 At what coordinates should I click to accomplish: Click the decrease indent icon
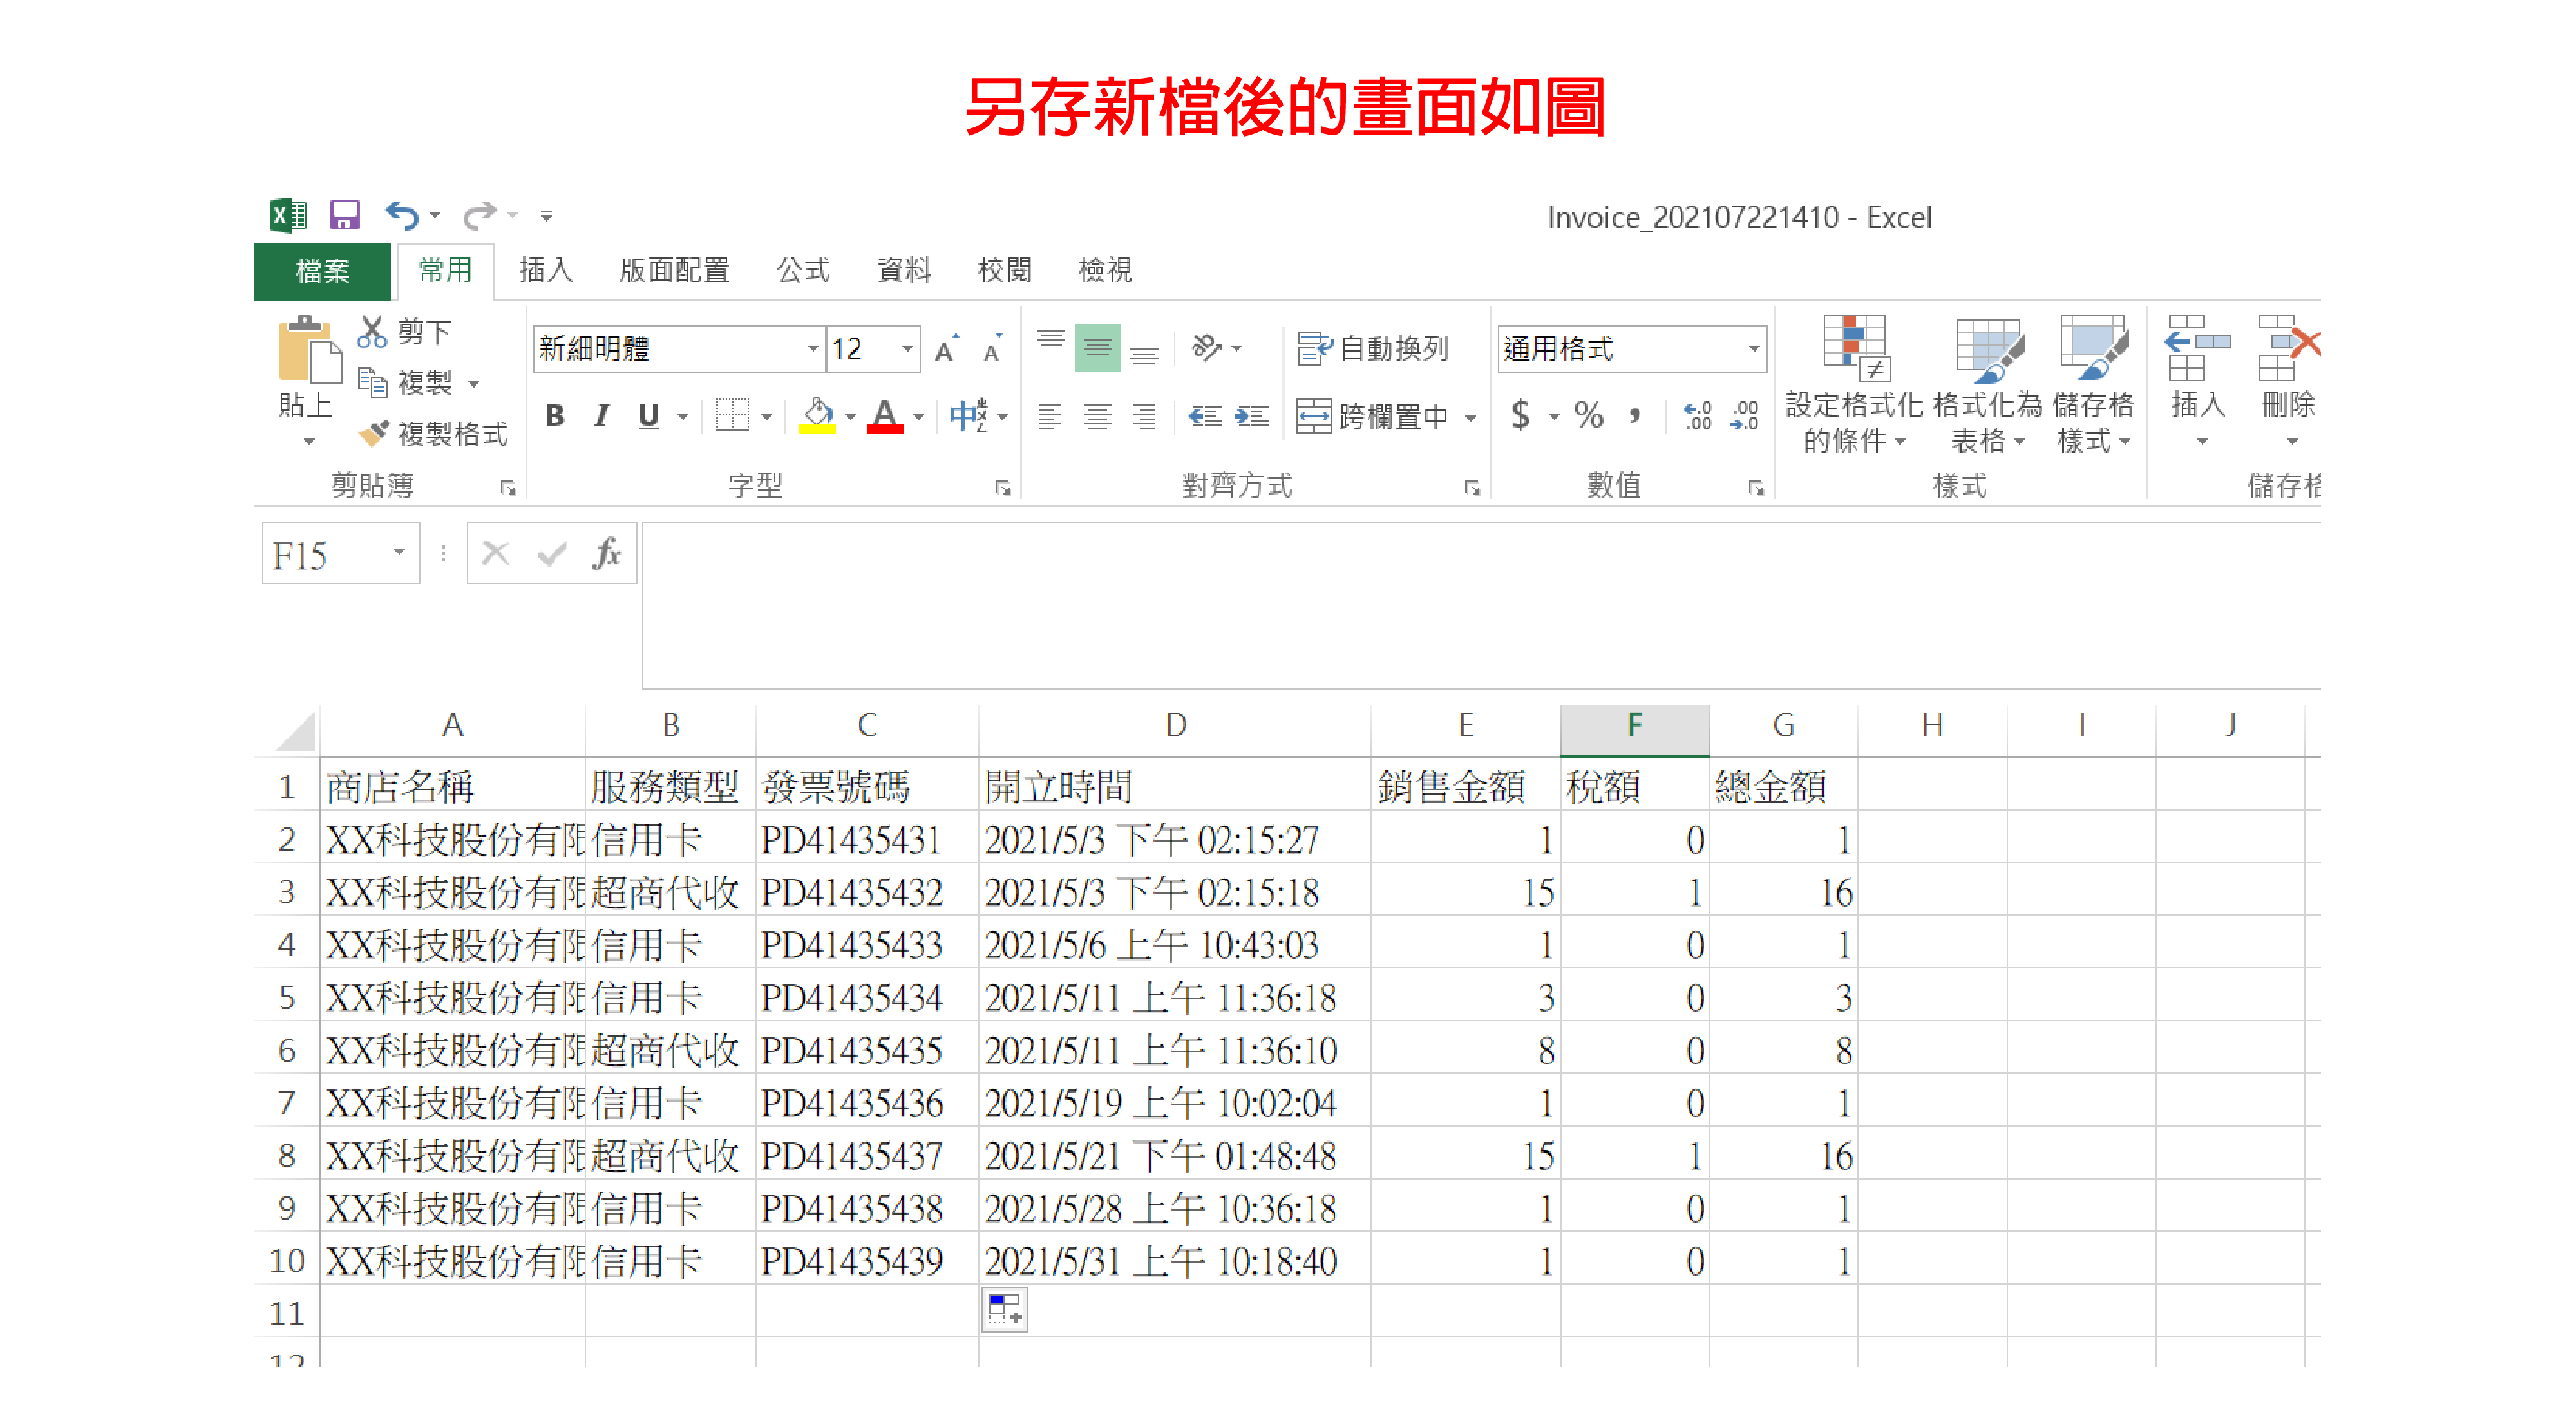point(1205,416)
